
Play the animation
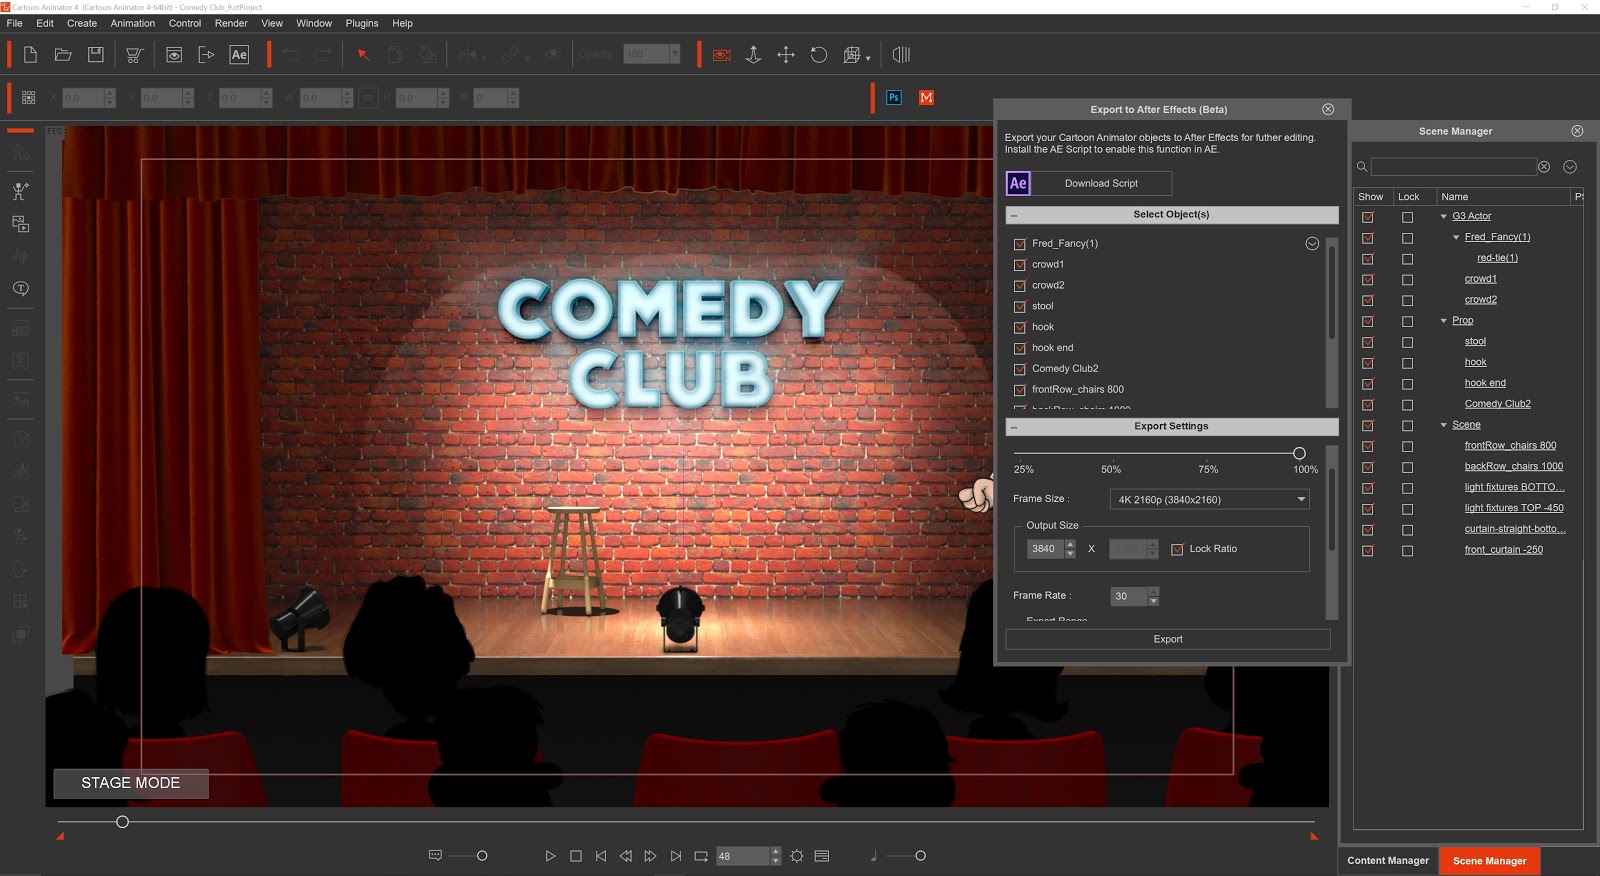[x=550, y=856]
